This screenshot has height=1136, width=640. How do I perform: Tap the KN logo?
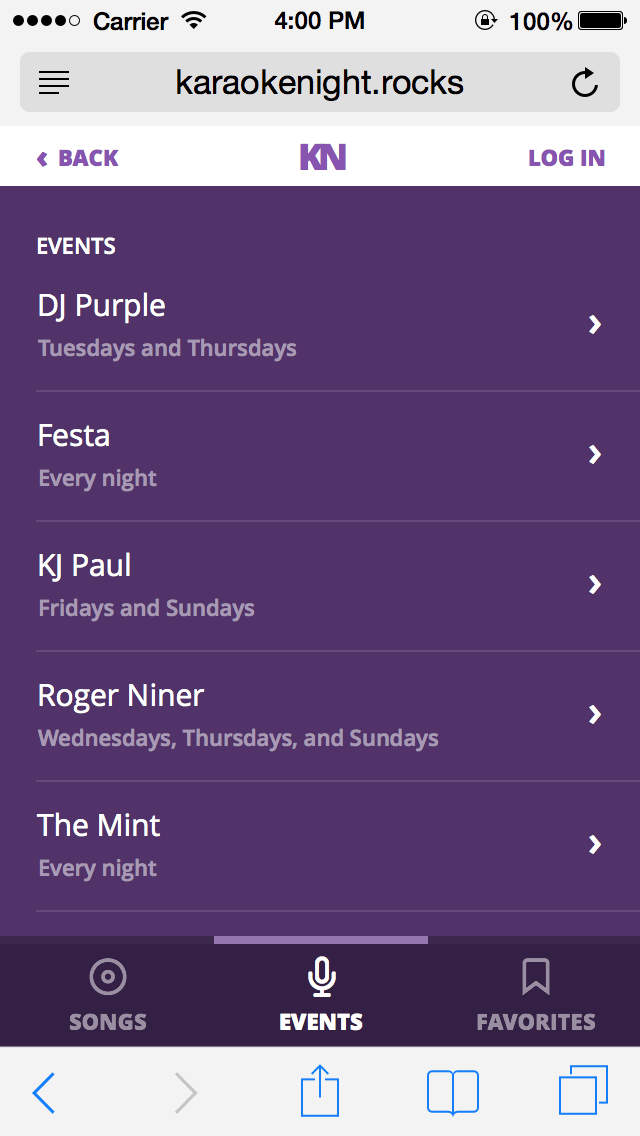coord(322,157)
